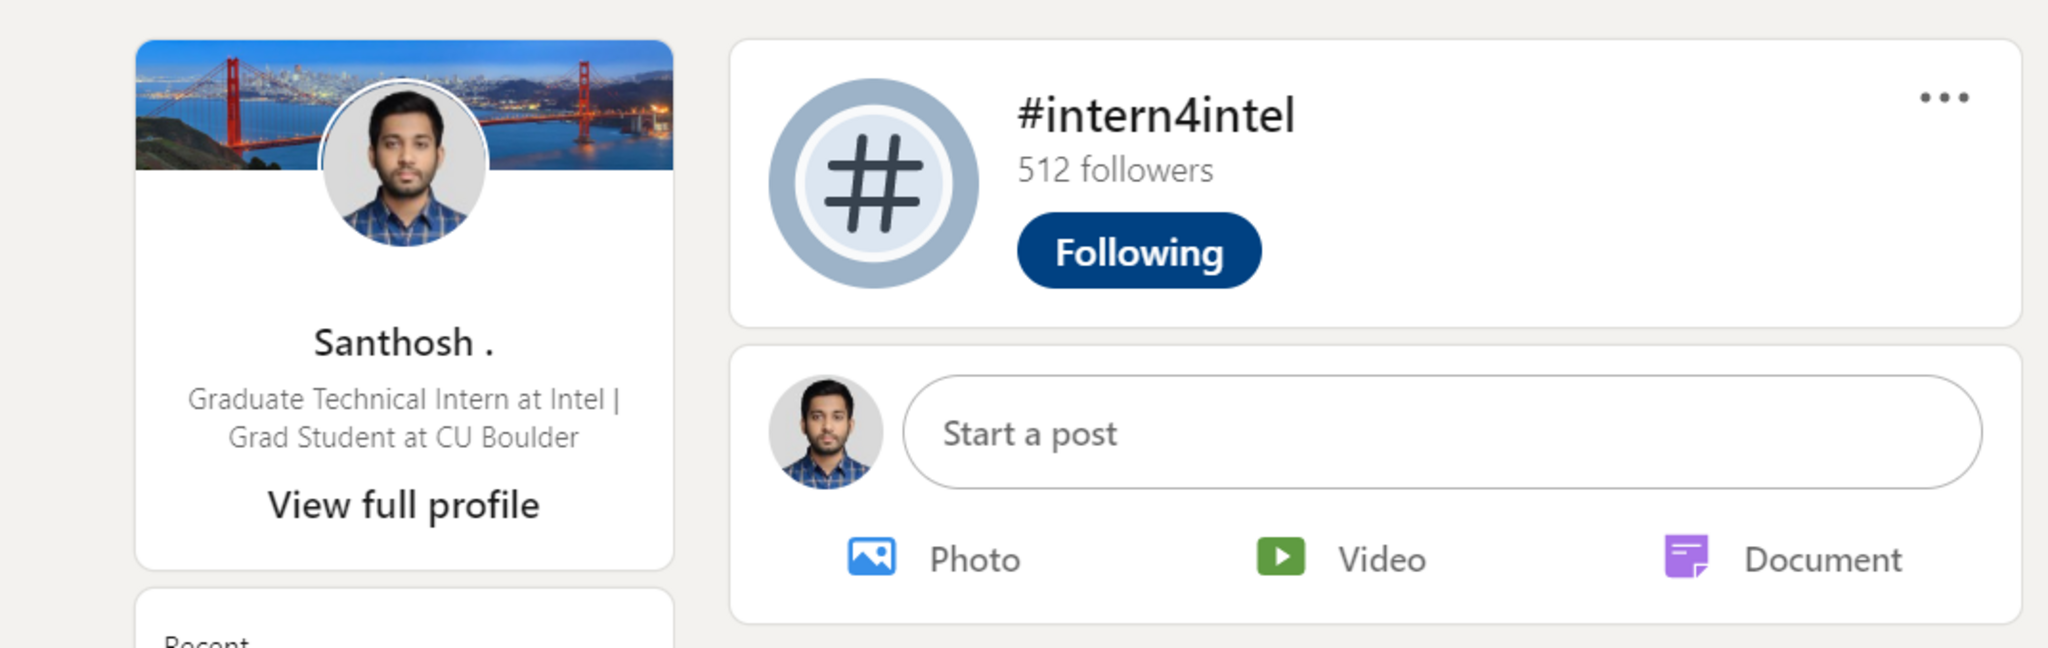This screenshot has width=2048, height=648.
Task: Open View full profile
Action: pyautogui.click(x=403, y=505)
